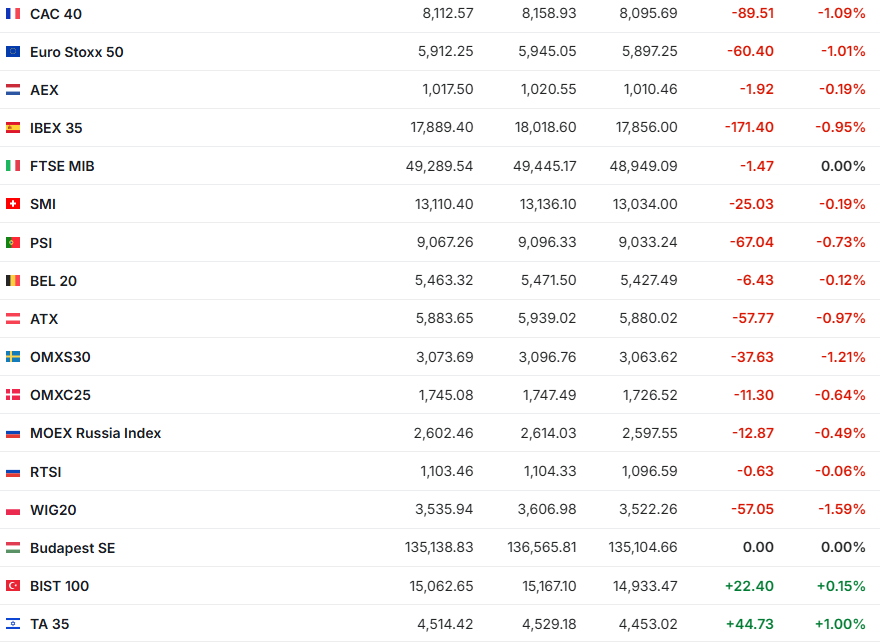
Task: Select CAC 40 last value 8,112.57
Action: (x=448, y=13)
